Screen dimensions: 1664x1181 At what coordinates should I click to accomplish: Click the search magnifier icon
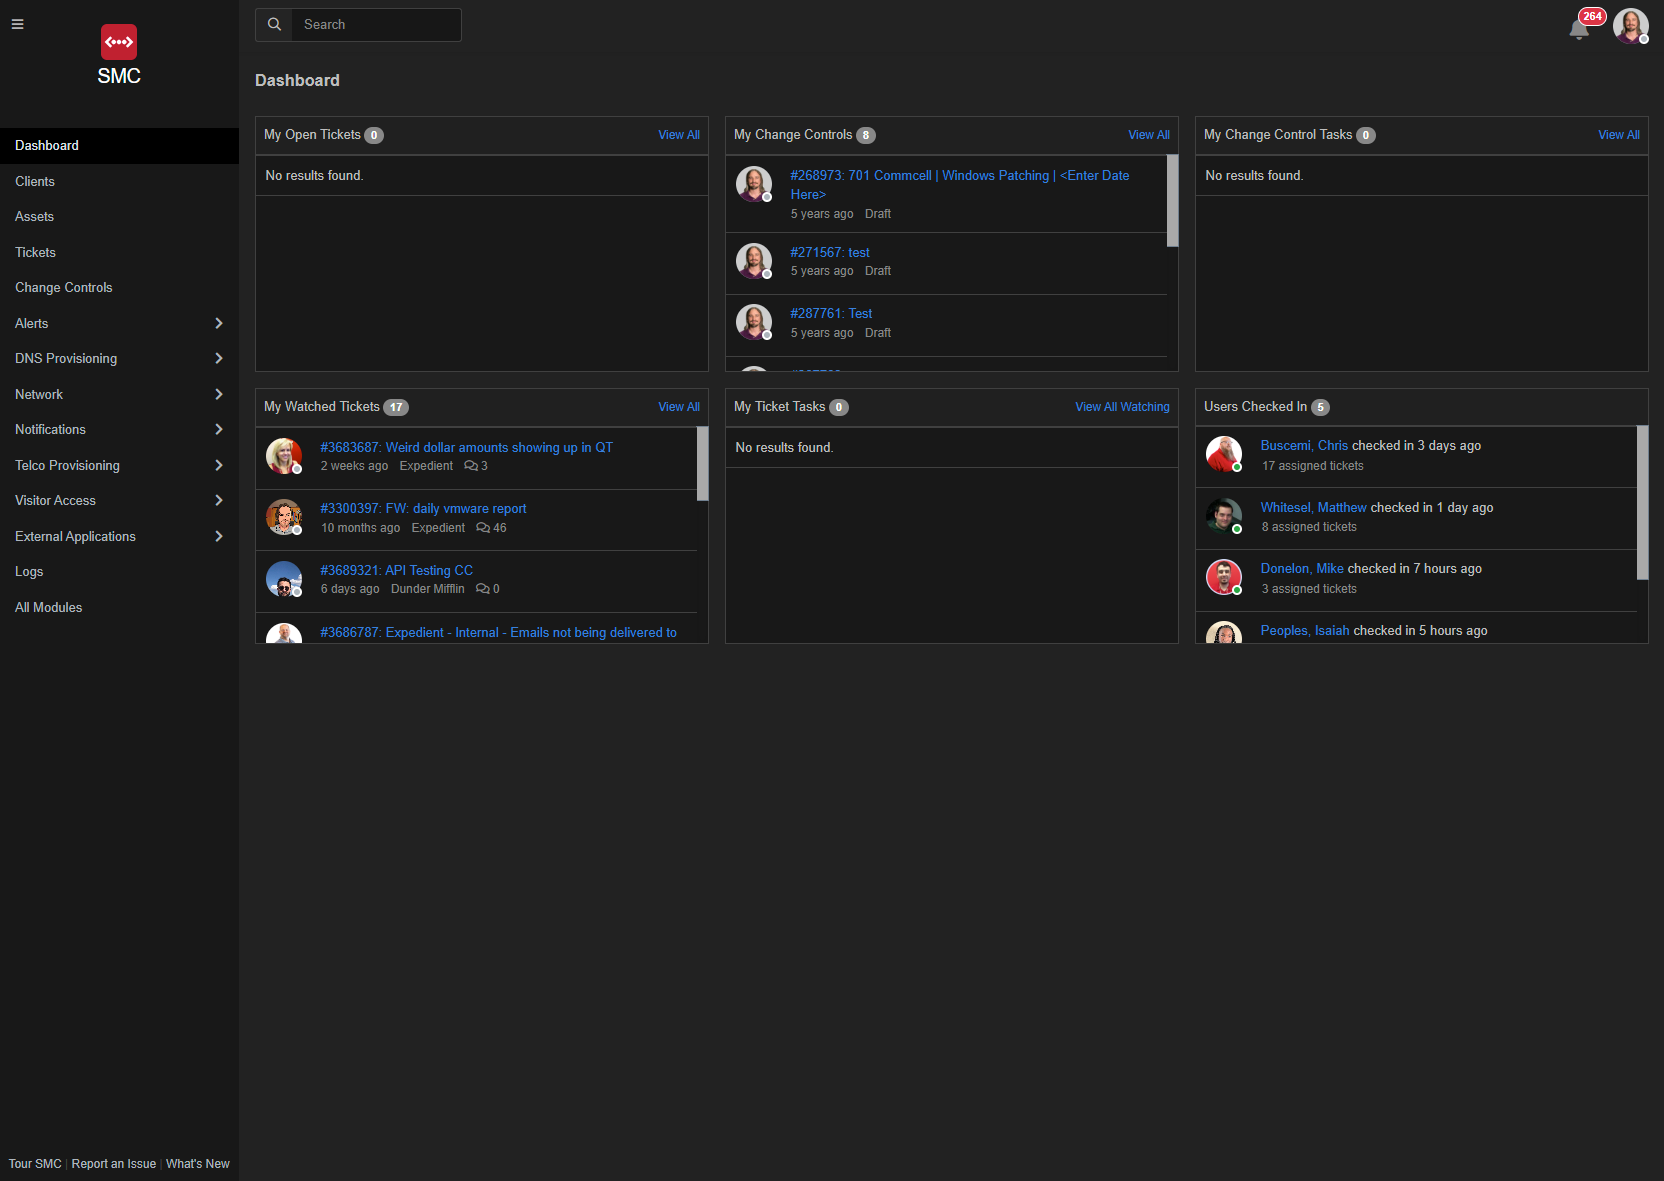coord(273,24)
